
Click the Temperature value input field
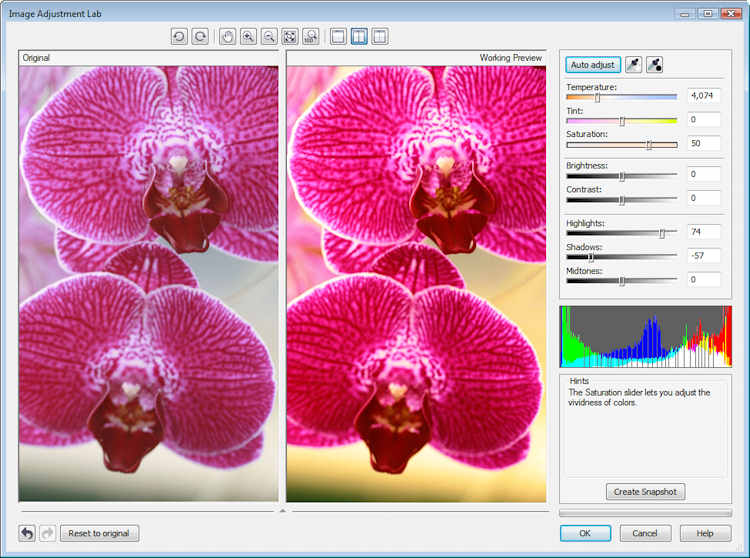coord(703,96)
